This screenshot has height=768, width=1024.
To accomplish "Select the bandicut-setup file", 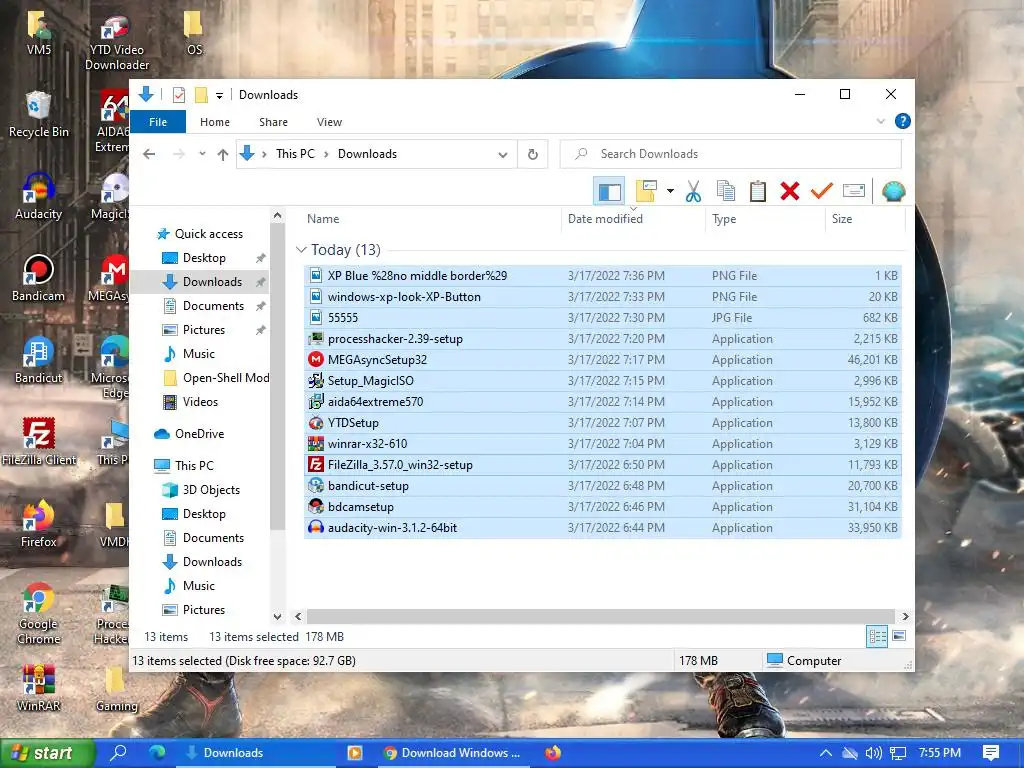I will [x=603, y=485].
